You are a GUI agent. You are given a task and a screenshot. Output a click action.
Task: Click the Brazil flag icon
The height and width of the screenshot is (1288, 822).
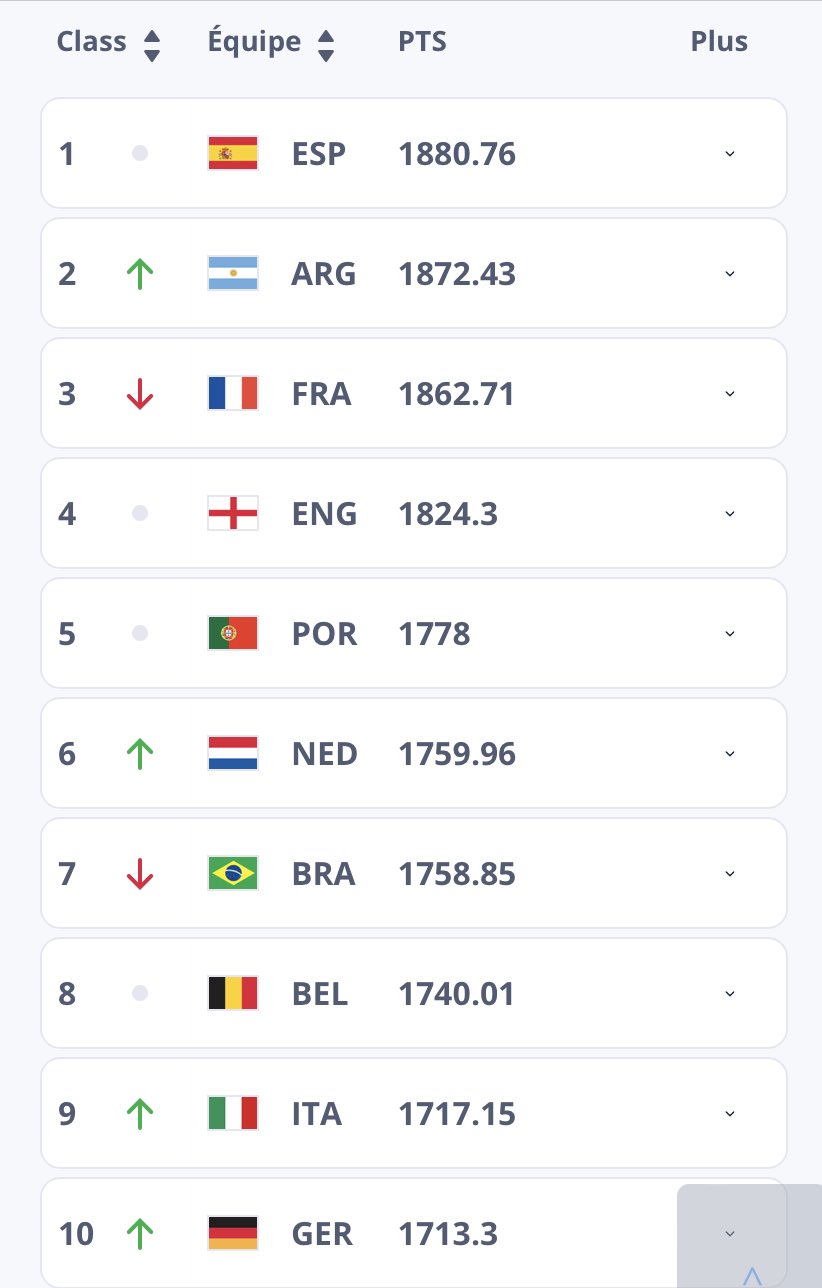pyautogui.click(x=233, y=874)
